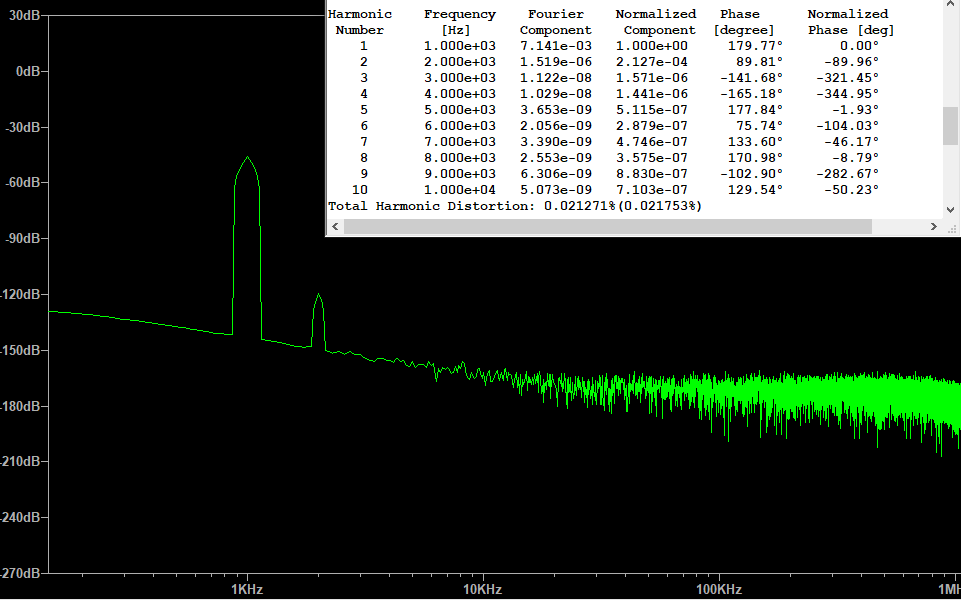
Task: Click the phase value 89.81°
Action: (x=759, y=62)
